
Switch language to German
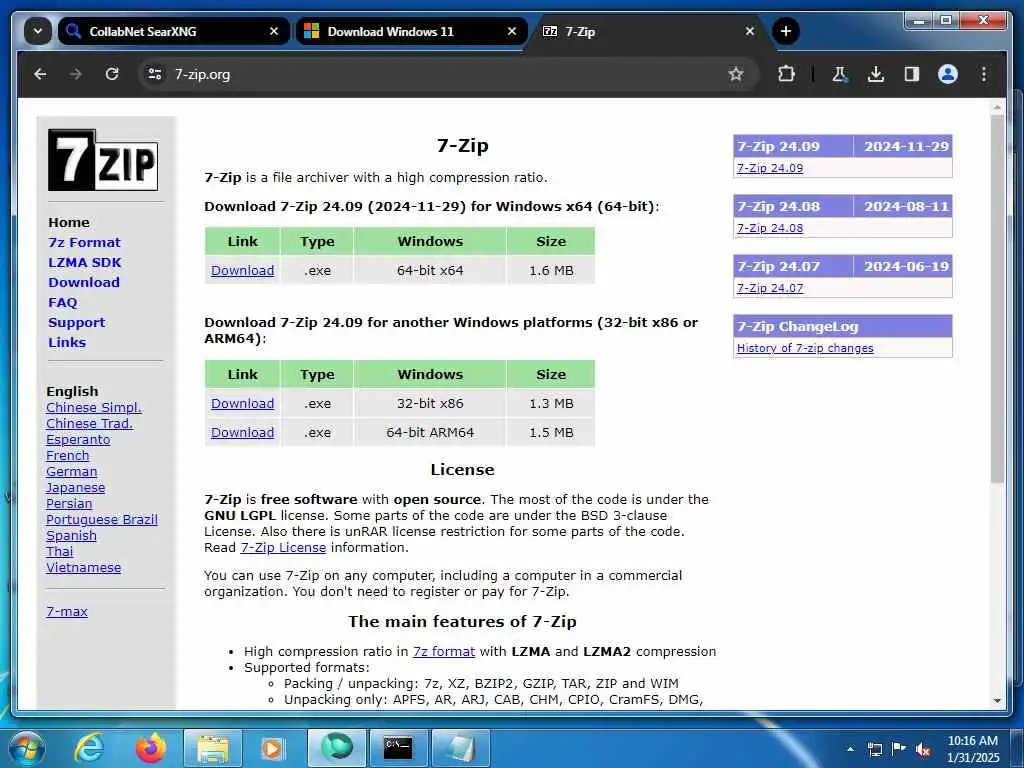(72, 472)
